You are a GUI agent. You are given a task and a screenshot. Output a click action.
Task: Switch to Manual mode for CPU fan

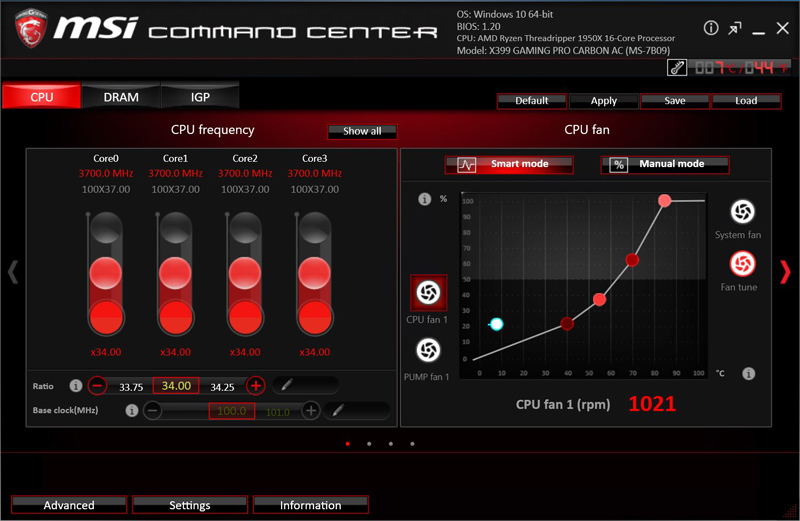665,164
